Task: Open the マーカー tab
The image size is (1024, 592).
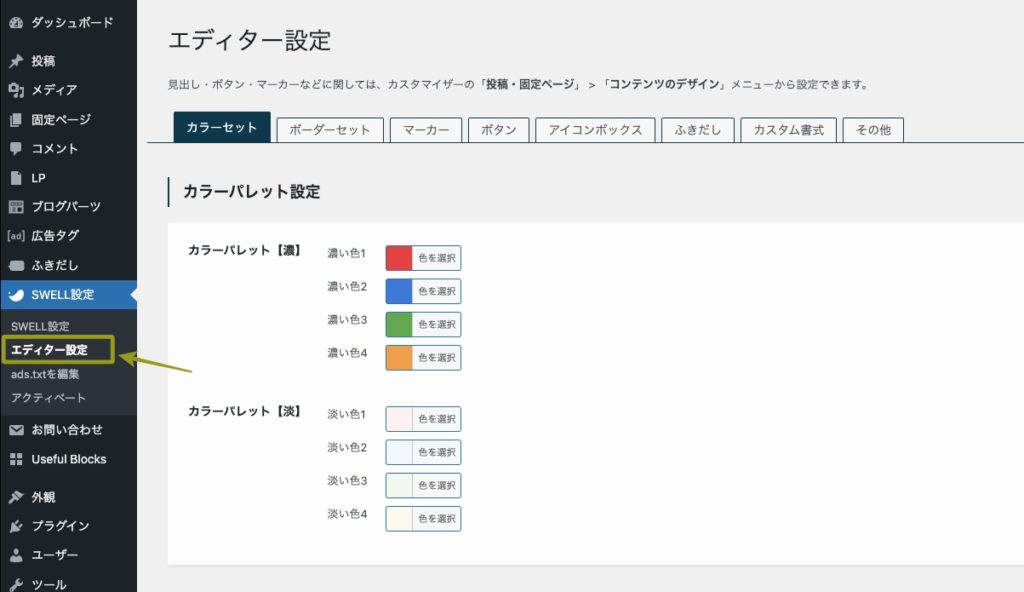Action: tap(425, 130)
